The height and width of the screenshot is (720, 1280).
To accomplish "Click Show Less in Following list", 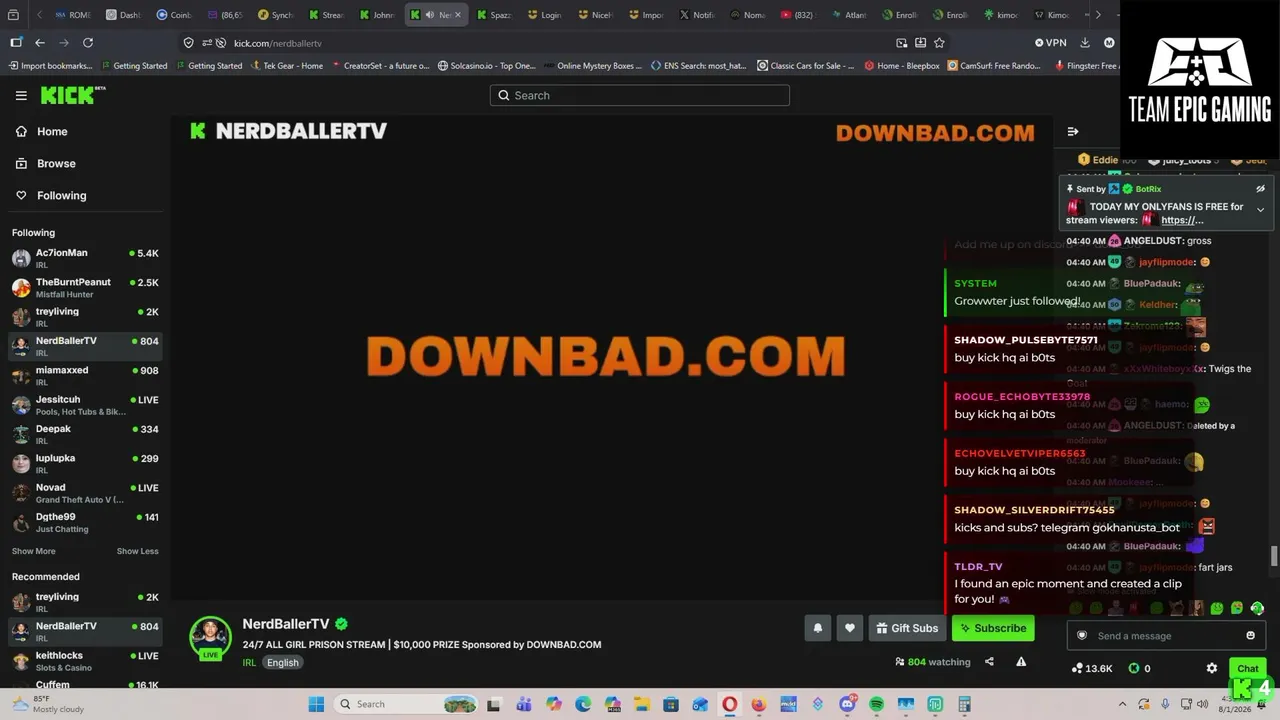I will pyautogui.click(x=137, y=551).
